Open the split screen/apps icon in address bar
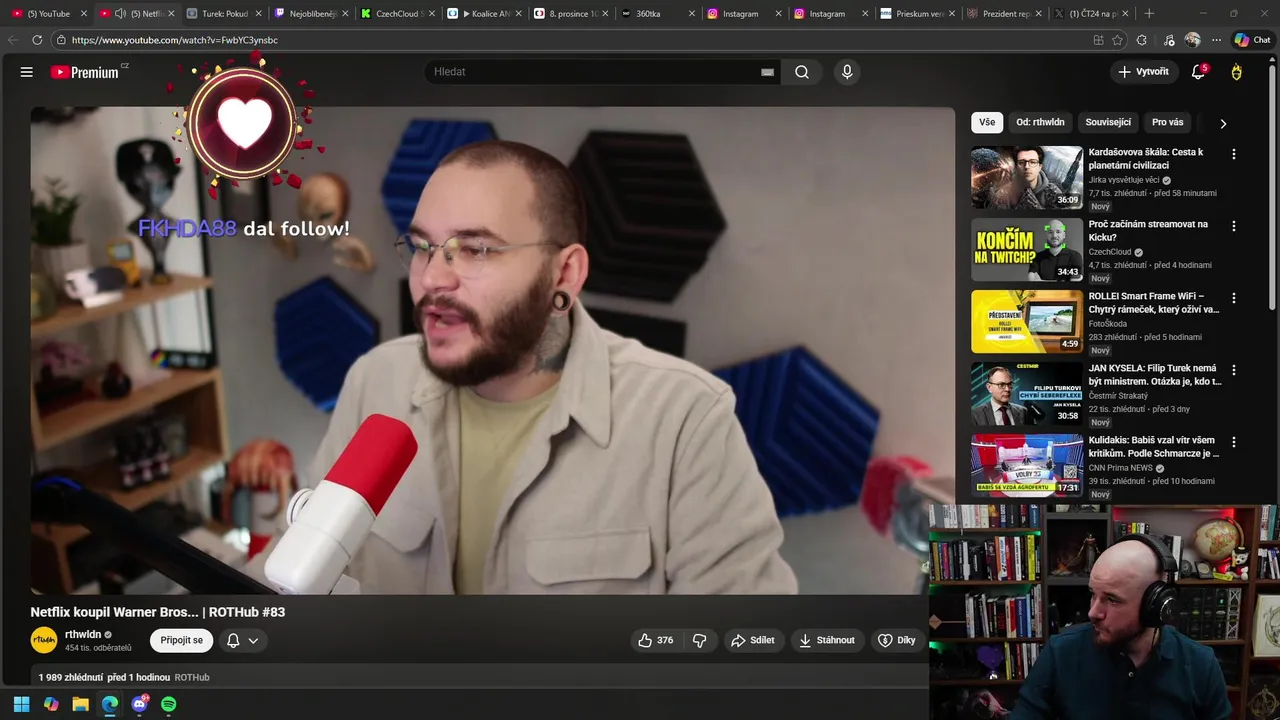This screenshot has height=720, width=1280. tap(1098, 40)
